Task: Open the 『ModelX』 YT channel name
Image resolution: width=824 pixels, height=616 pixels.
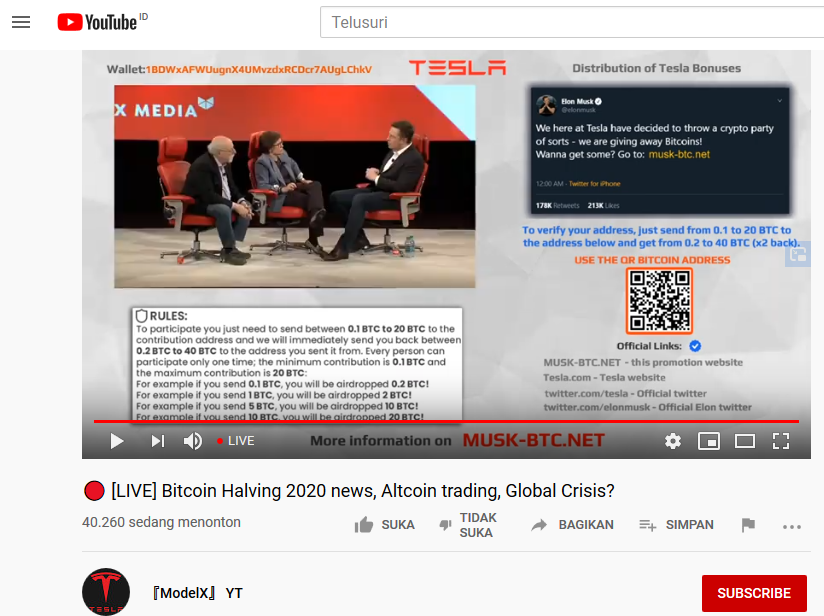Action: click(197, 593)
